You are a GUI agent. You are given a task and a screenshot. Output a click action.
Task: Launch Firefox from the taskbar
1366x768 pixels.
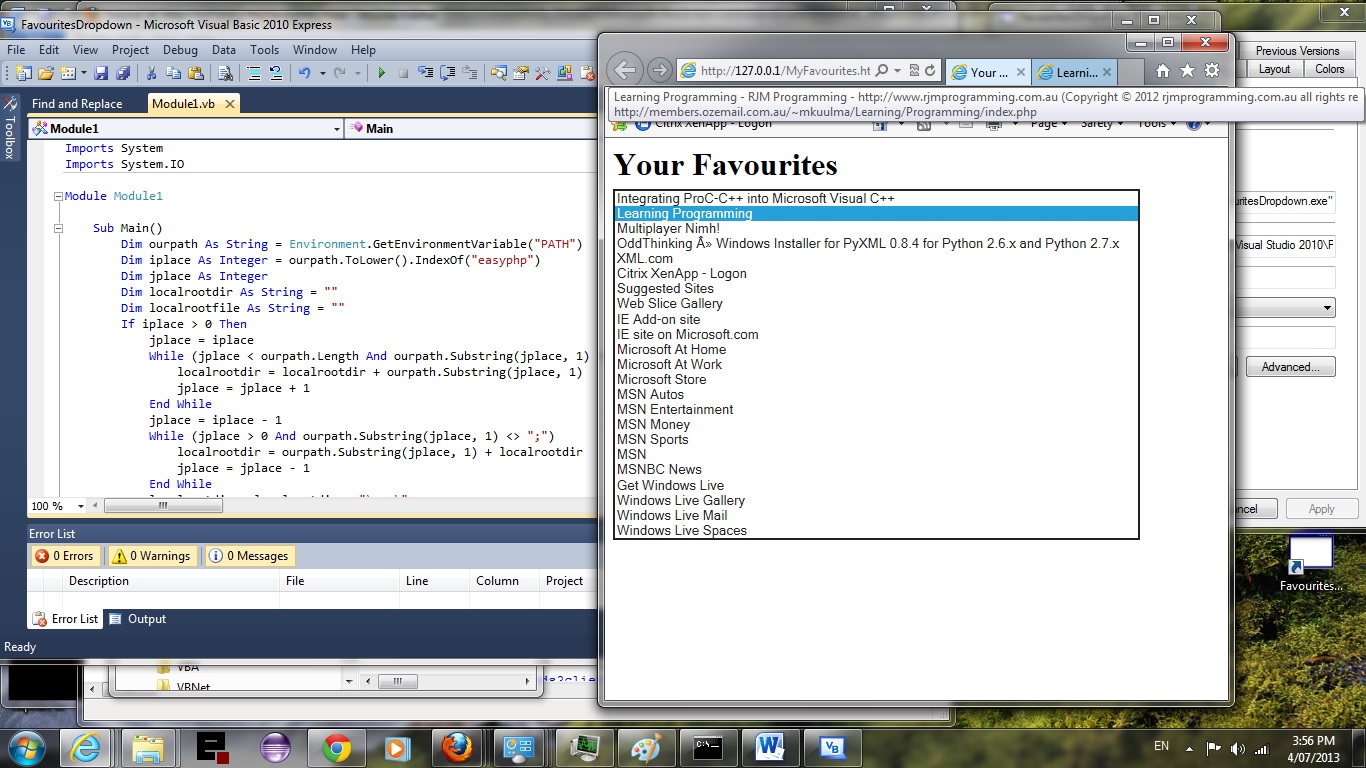click(457, 748)
